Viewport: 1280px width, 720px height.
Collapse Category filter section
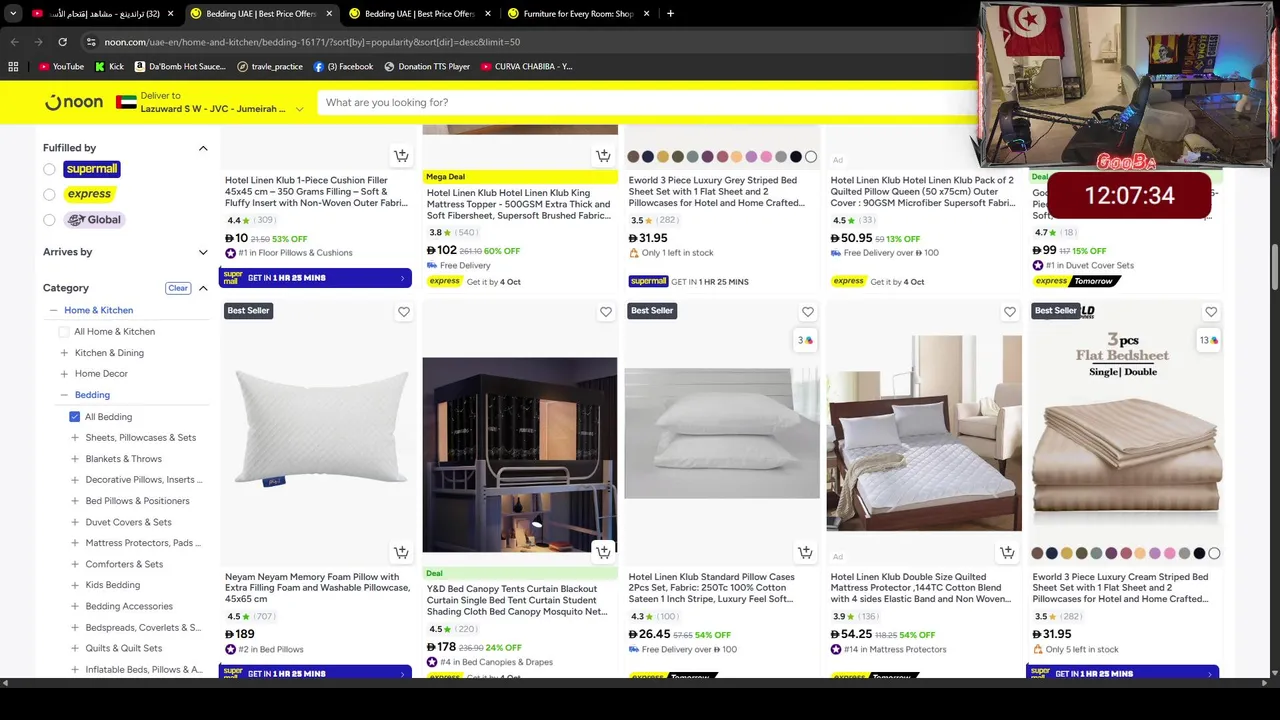coord(203,288)
